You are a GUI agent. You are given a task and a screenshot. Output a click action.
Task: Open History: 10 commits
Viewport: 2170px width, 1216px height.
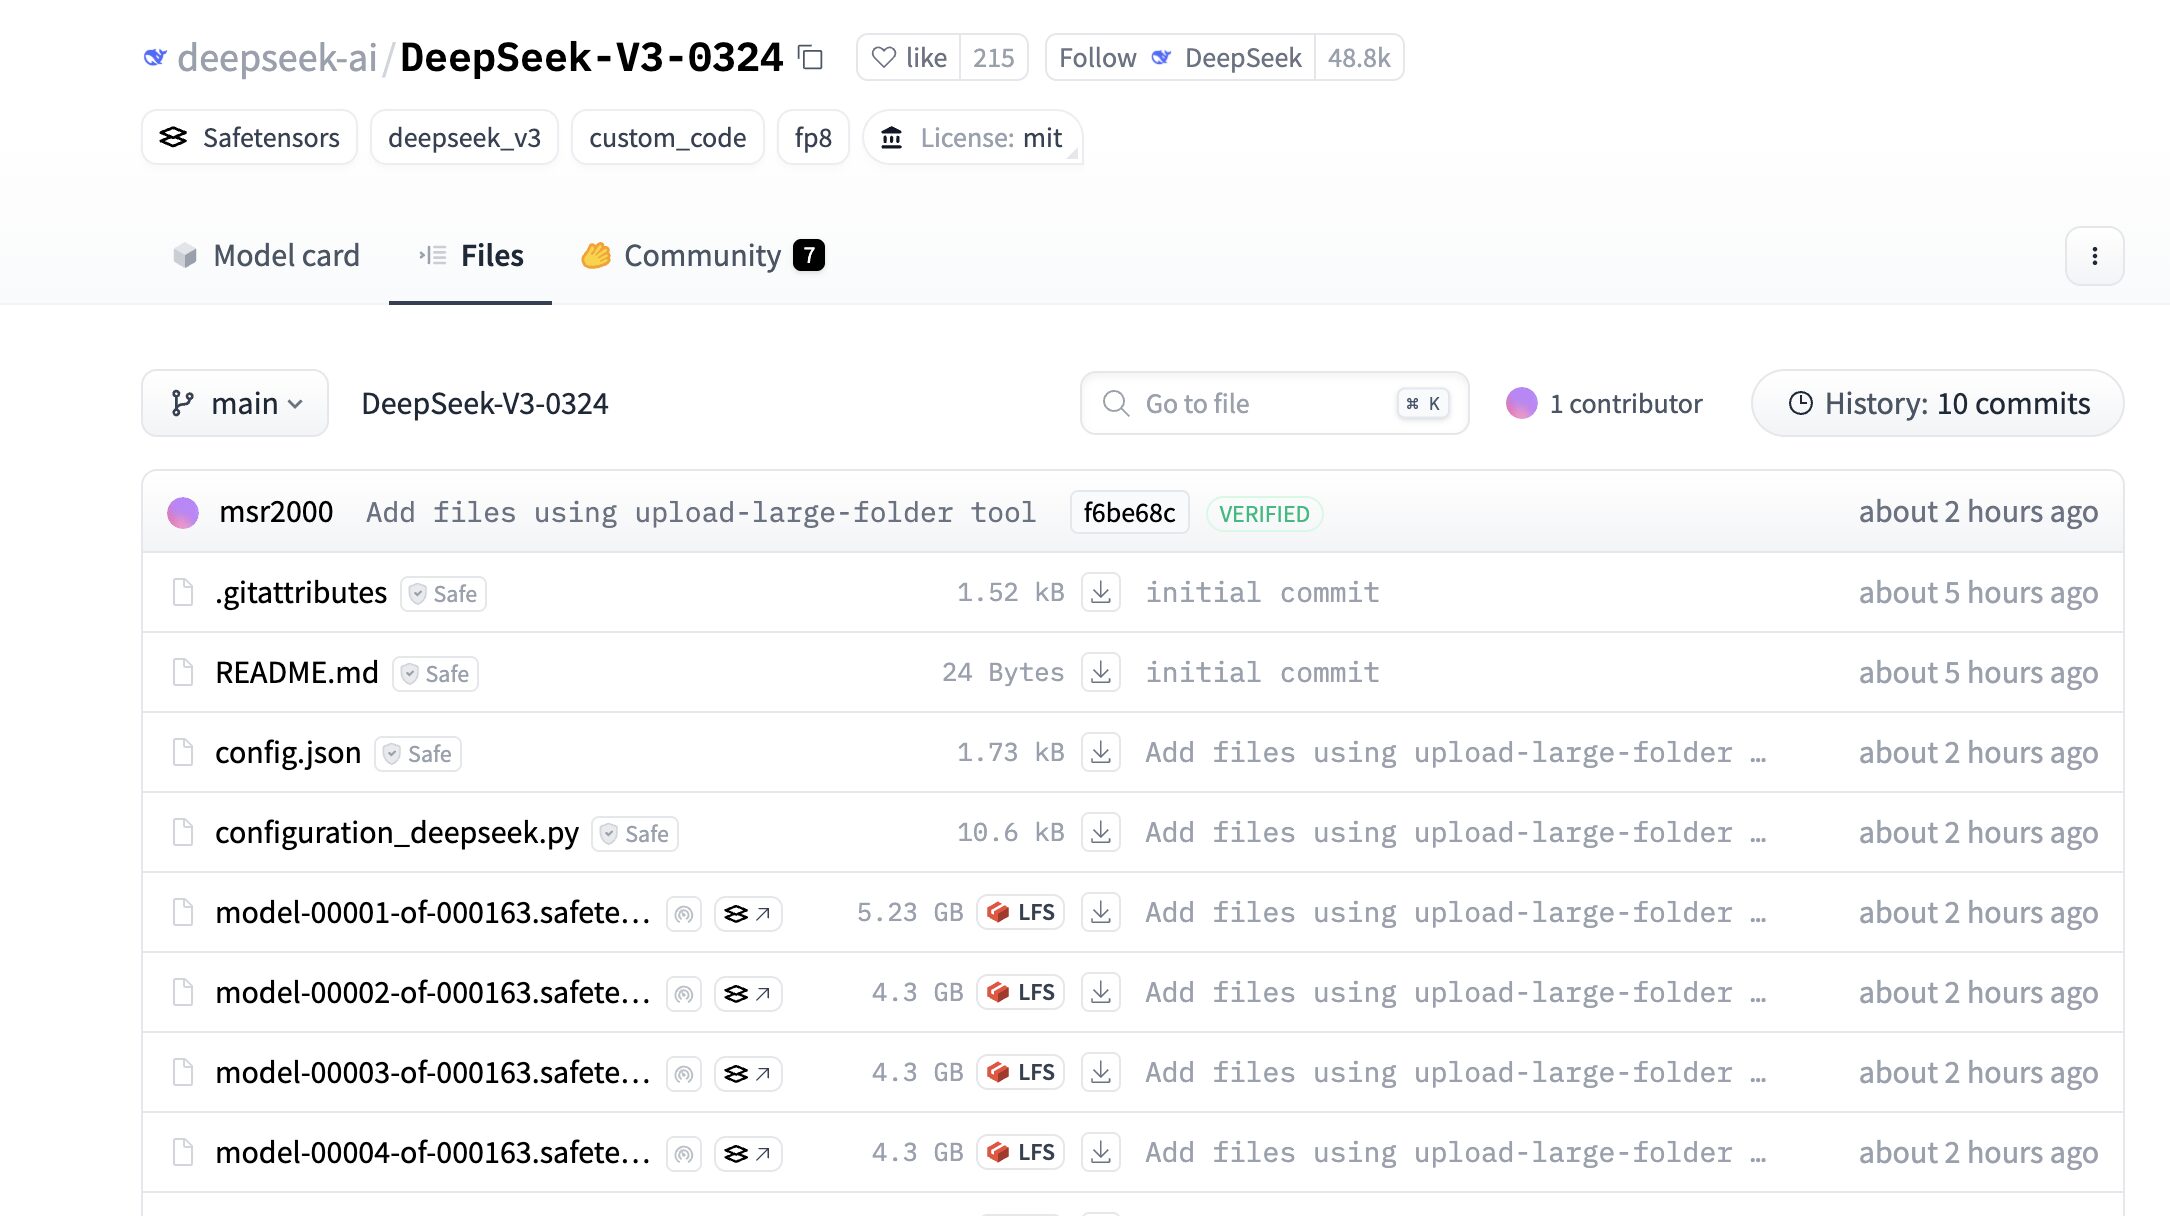[x=1937, y=403]
